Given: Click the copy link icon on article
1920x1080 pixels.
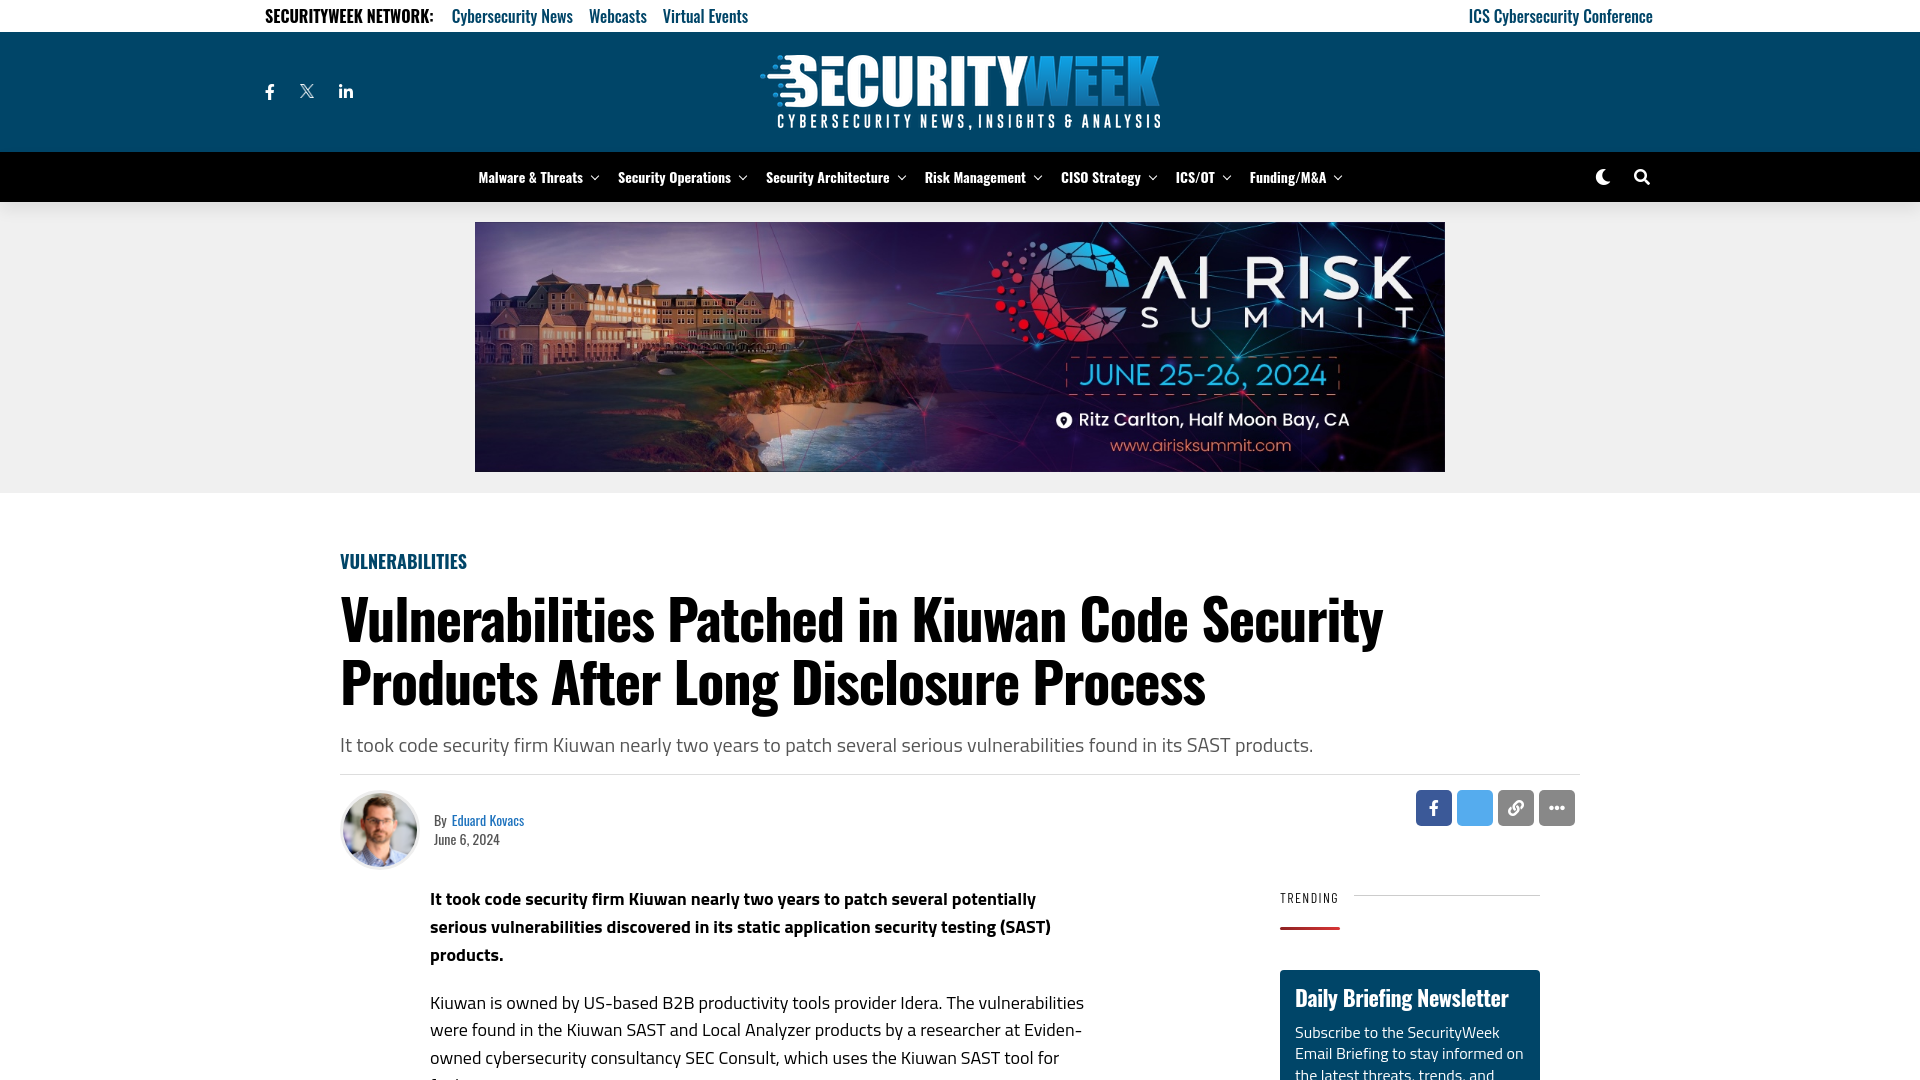Looking at the screenshot, I should (1515, 807).
